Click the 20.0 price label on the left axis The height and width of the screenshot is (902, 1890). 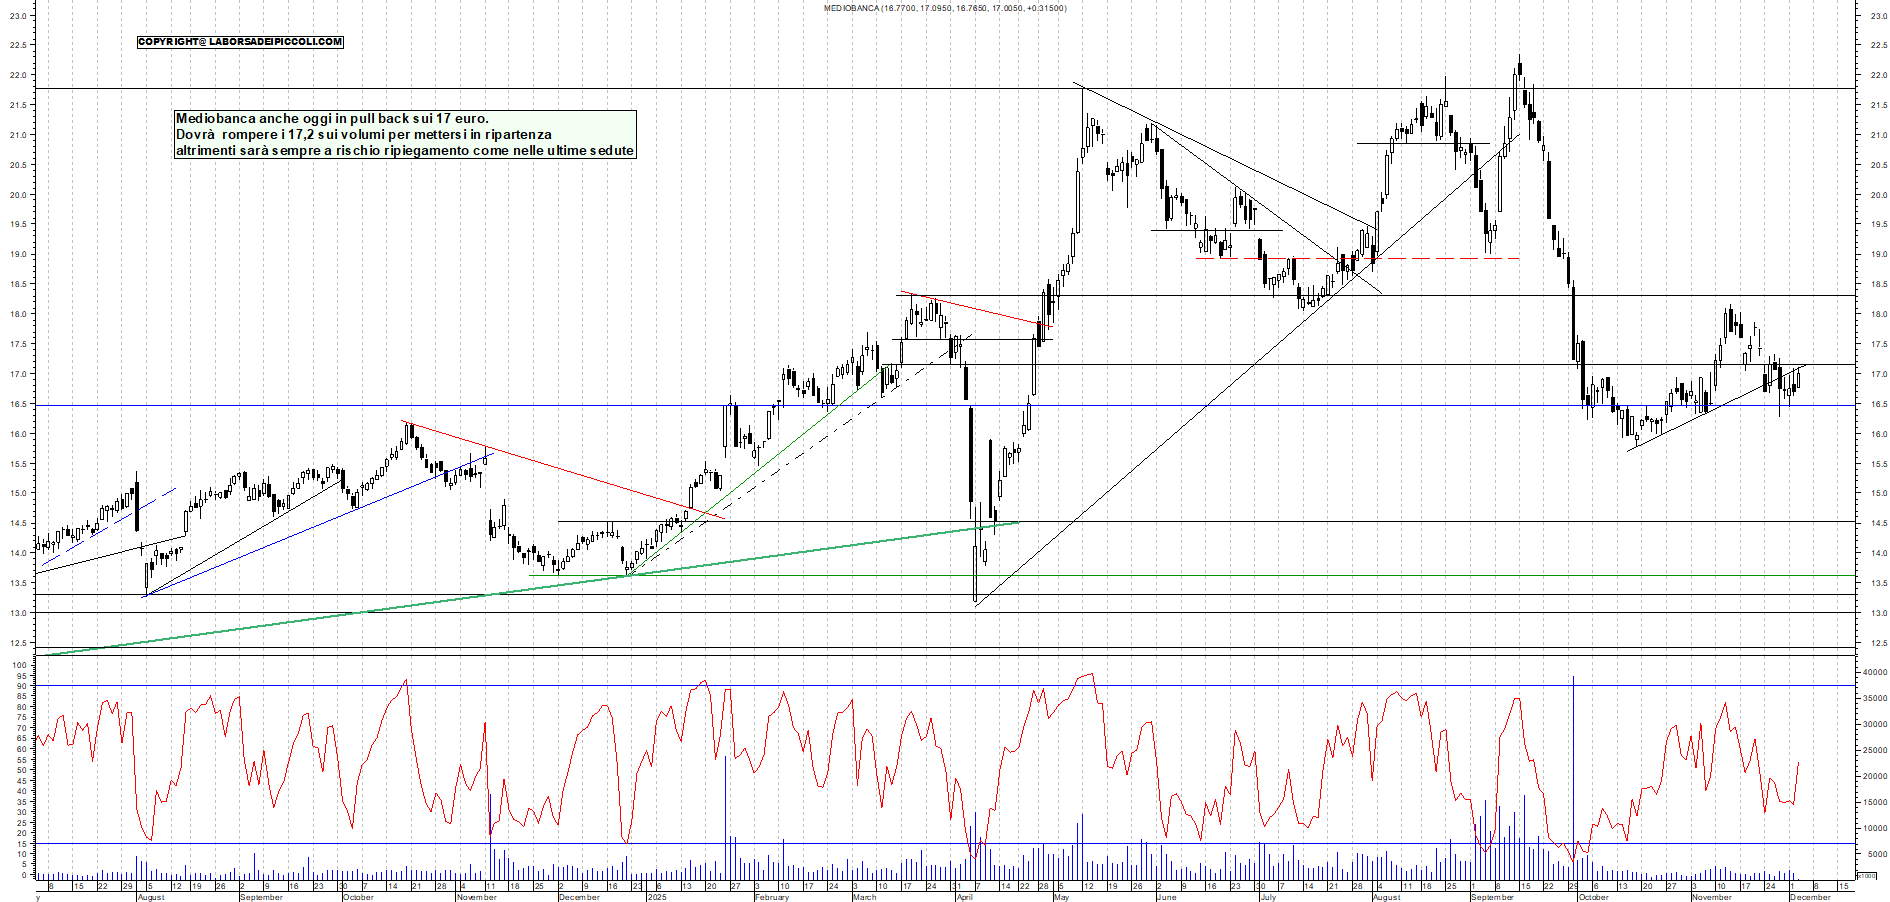[18, 195]
